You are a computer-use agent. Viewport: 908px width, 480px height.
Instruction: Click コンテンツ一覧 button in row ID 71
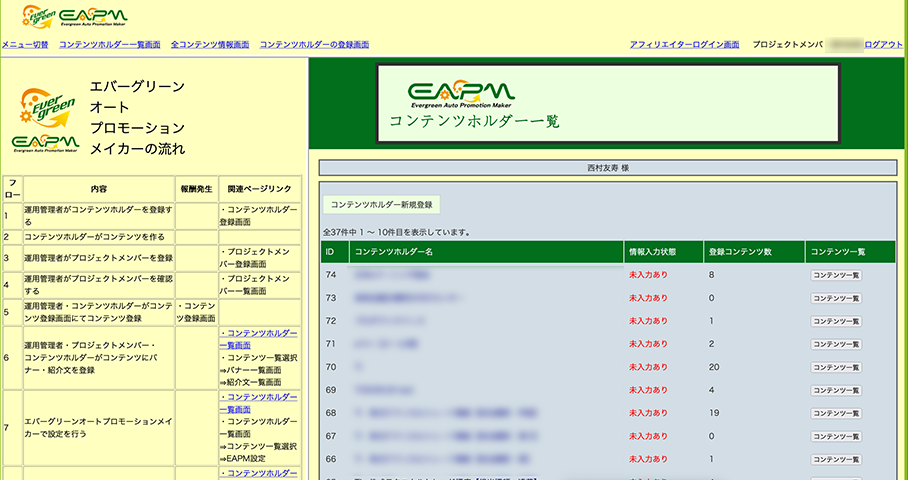[x=836, y=345]
